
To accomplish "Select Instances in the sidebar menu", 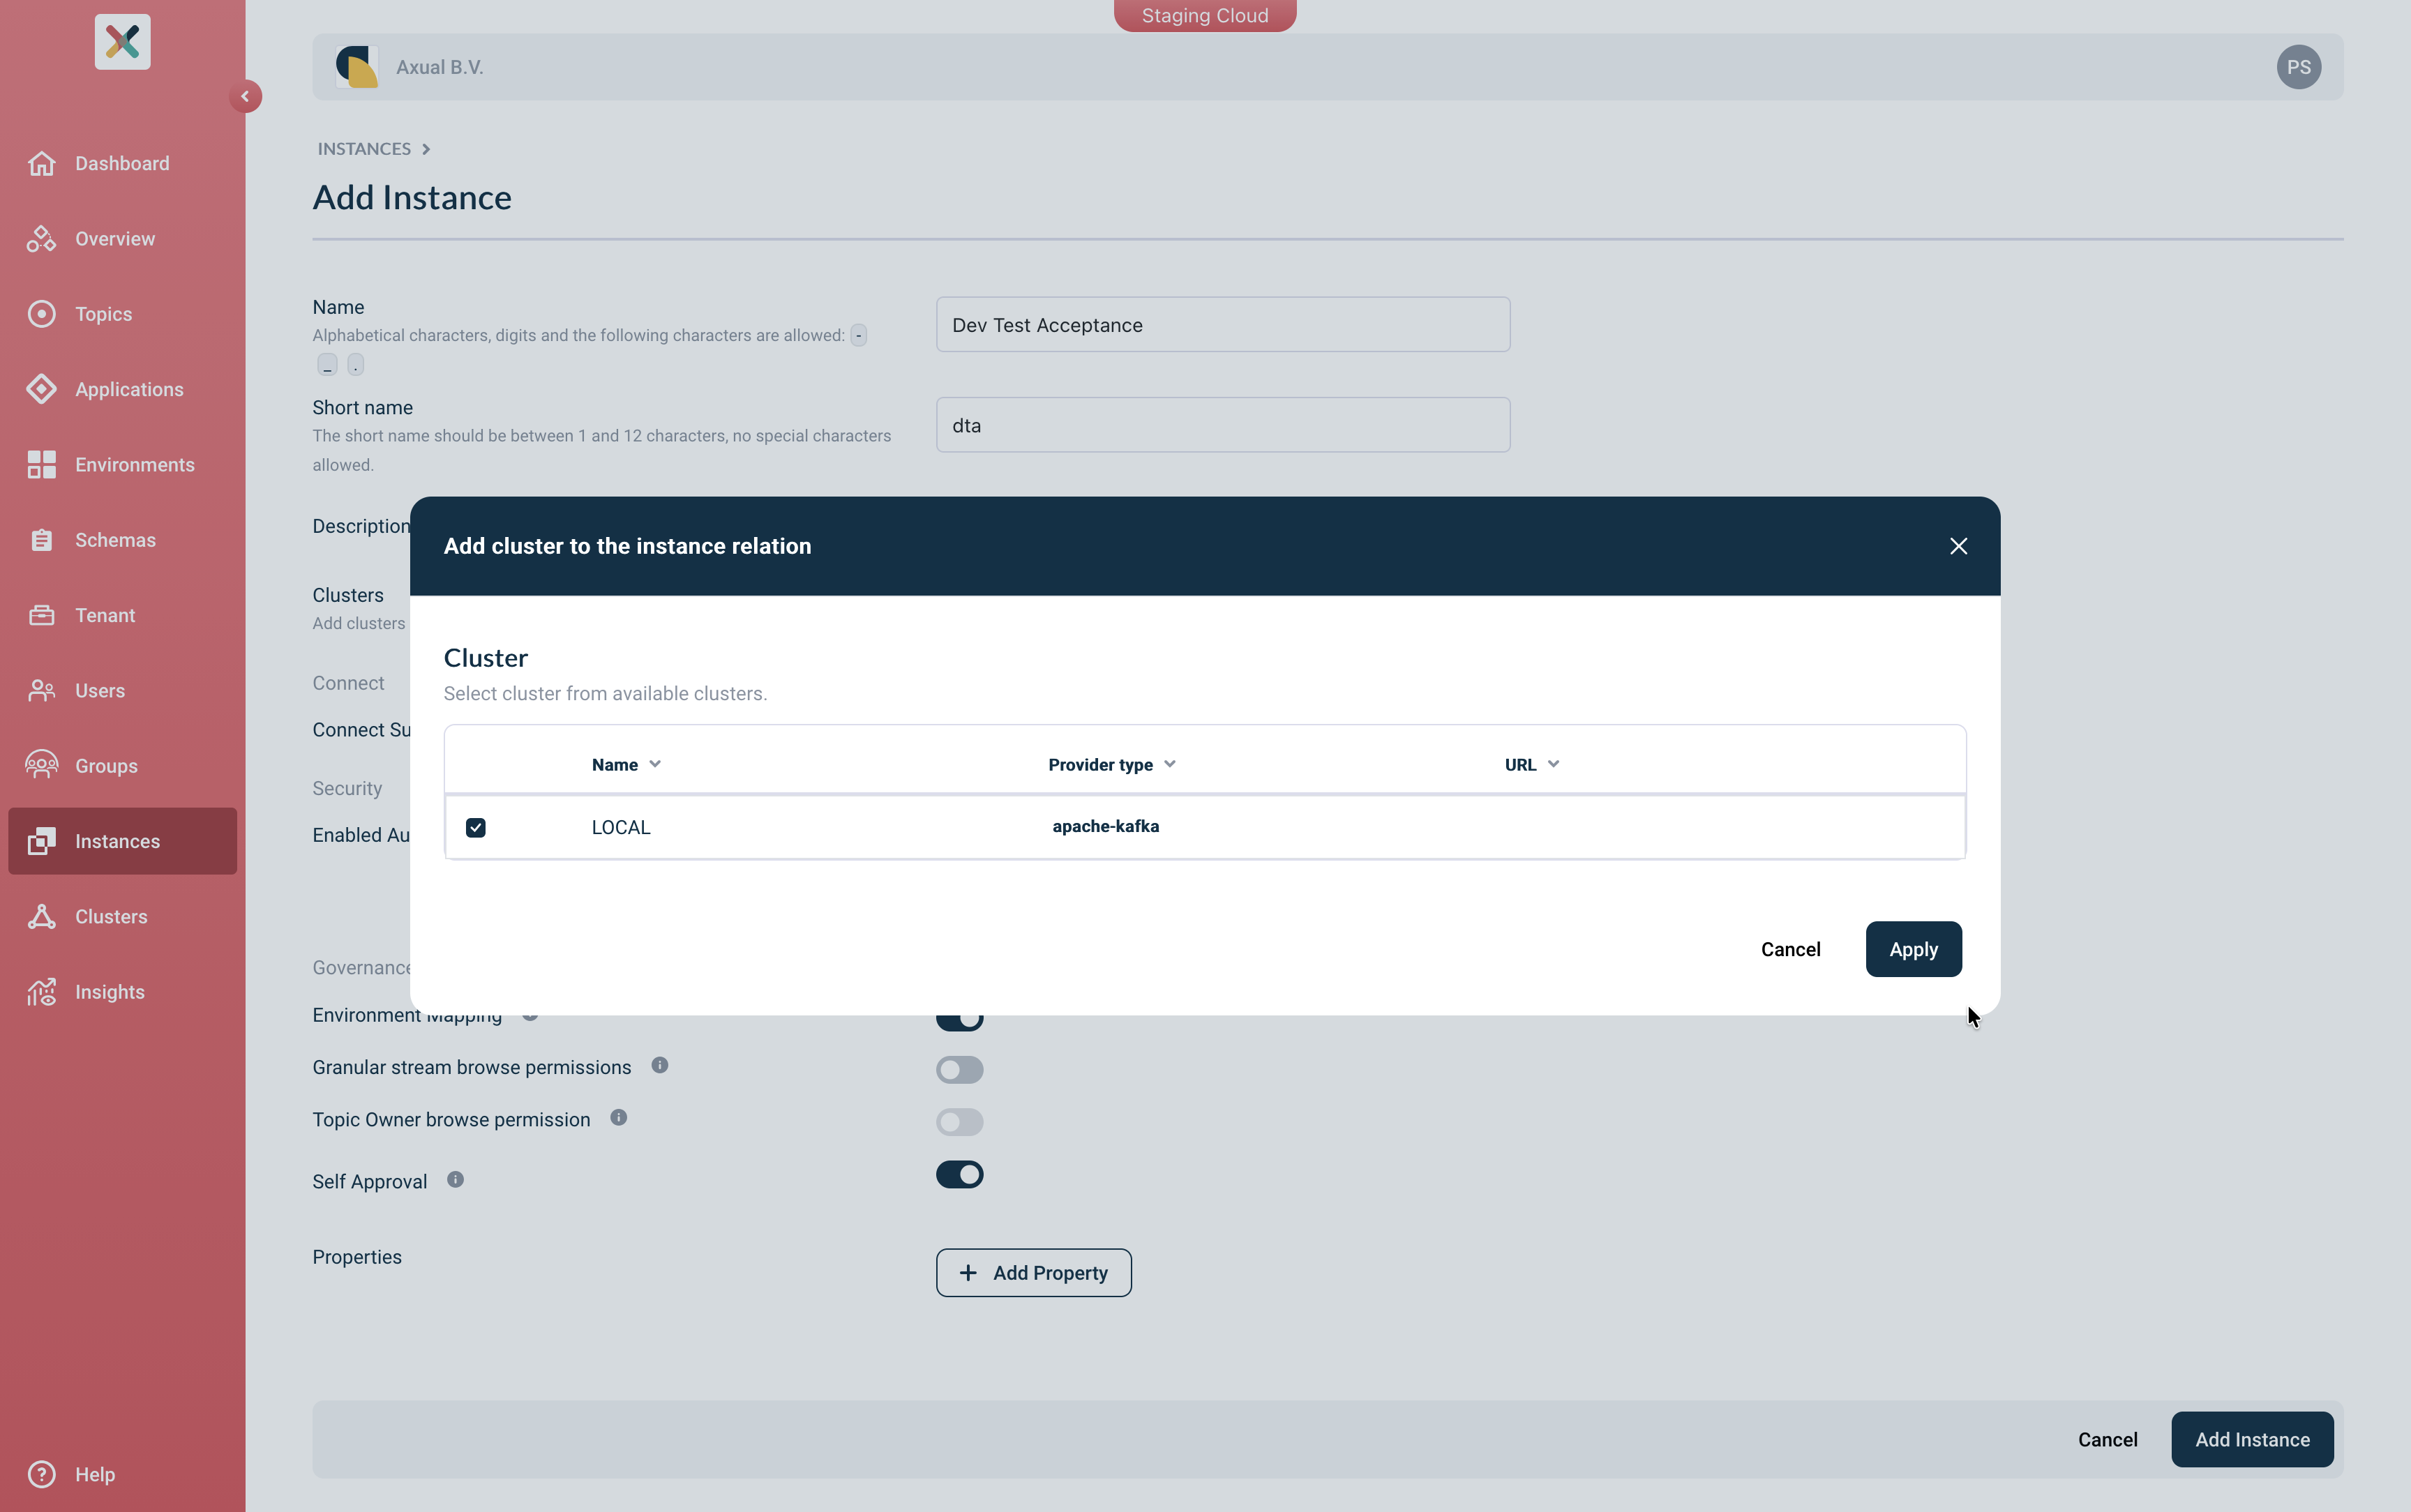I will [118, 841].
